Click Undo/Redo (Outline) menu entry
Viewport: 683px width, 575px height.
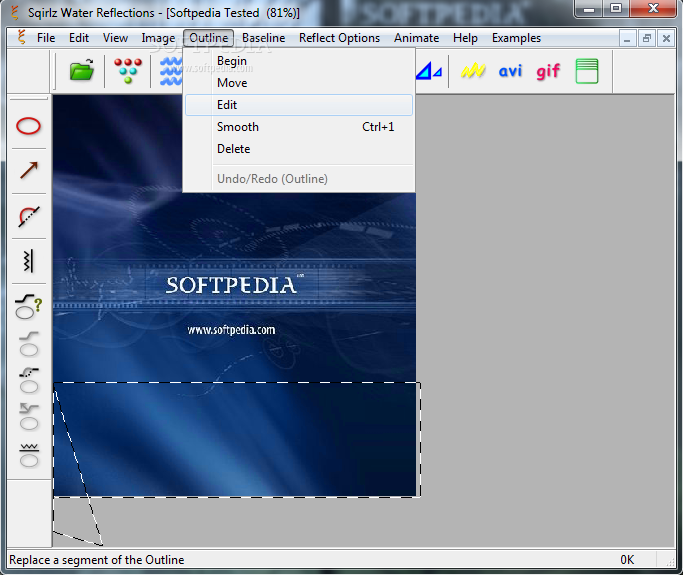299,179
